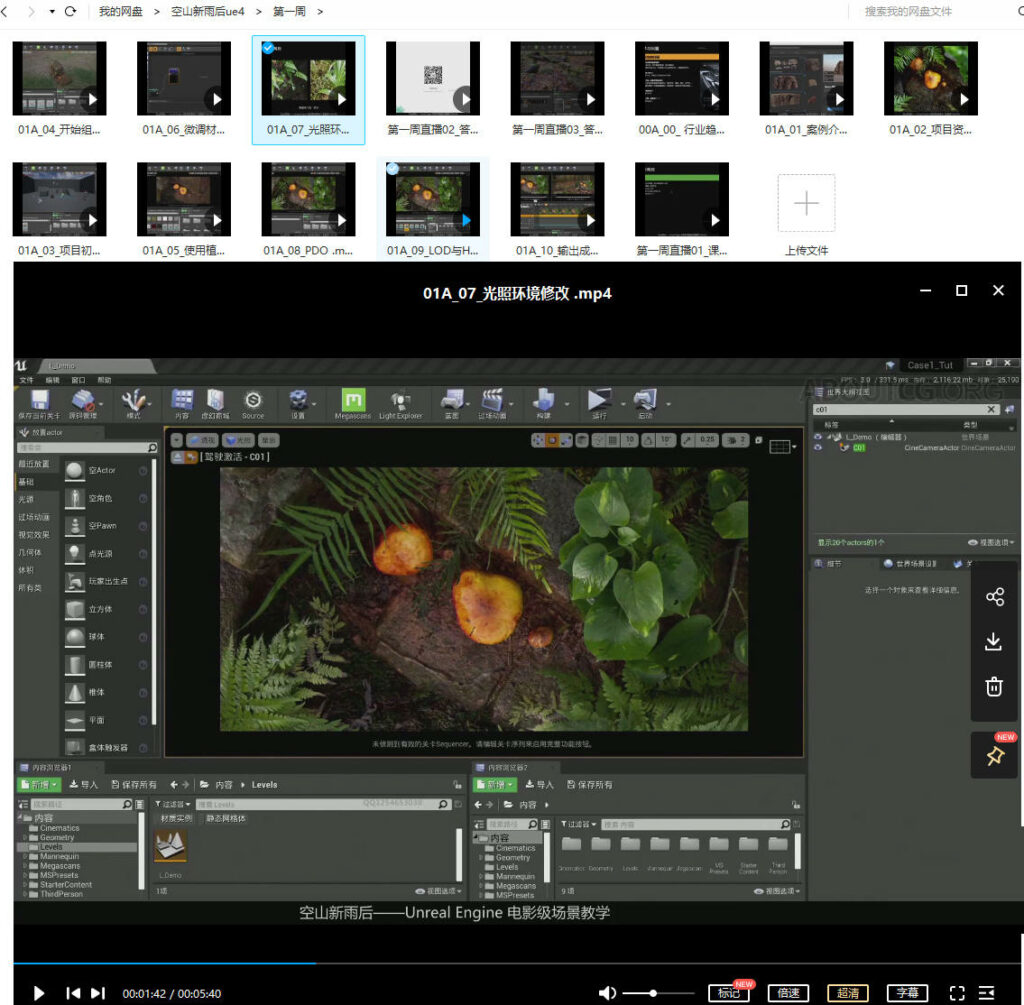This screenshot has width=1024, height=1005.
Task: Open the Settings gear toolbar icon
Action: point(298,404)
